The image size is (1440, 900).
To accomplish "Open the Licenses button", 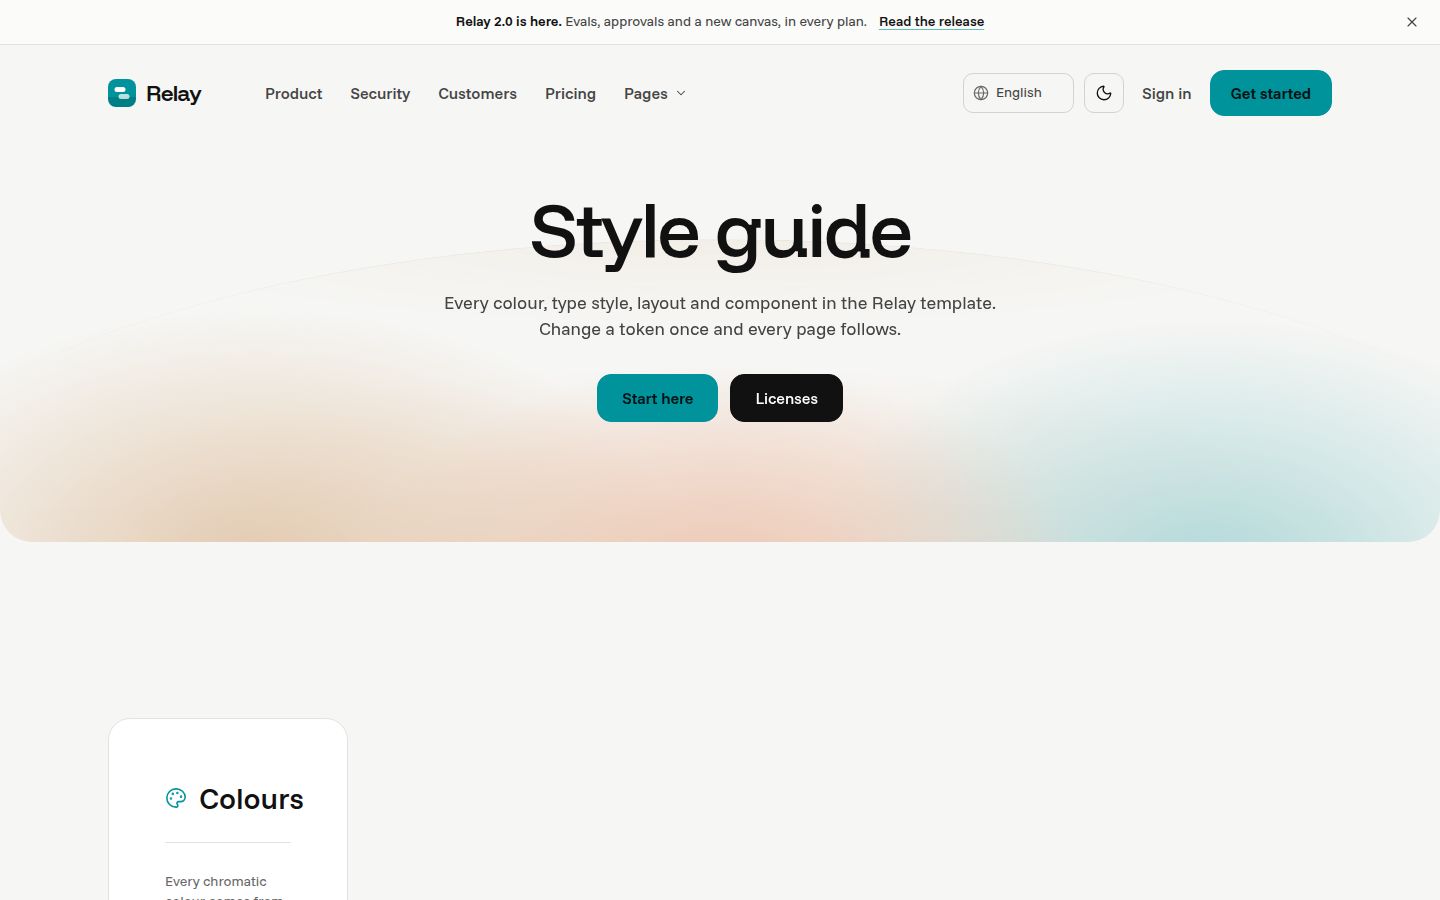I will pyautogui.click(x=786, y=398).
